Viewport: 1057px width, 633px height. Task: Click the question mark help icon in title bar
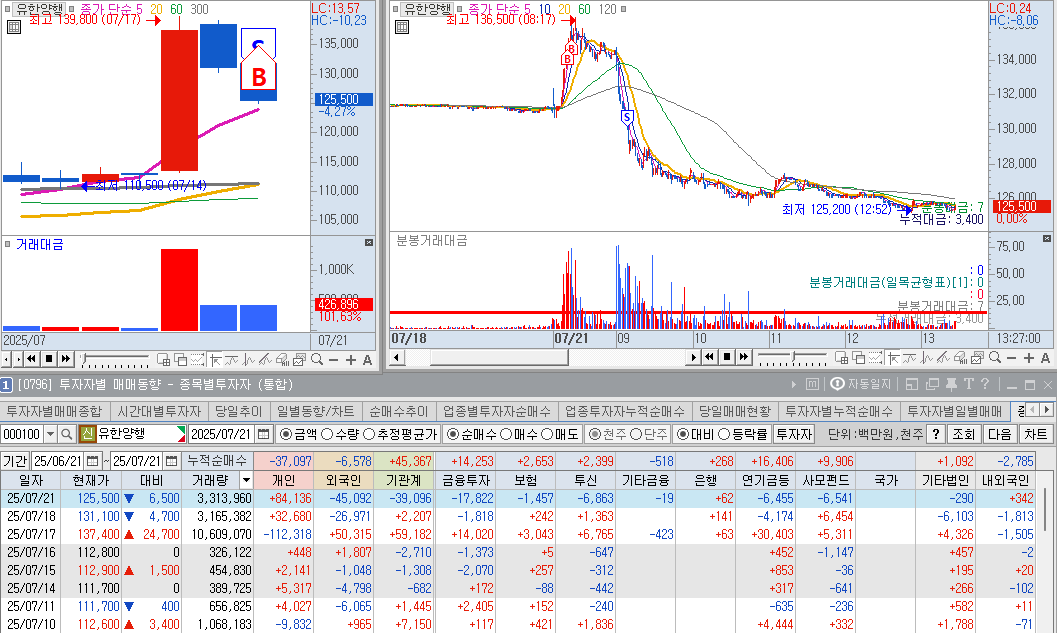click(x=985, y=384)
